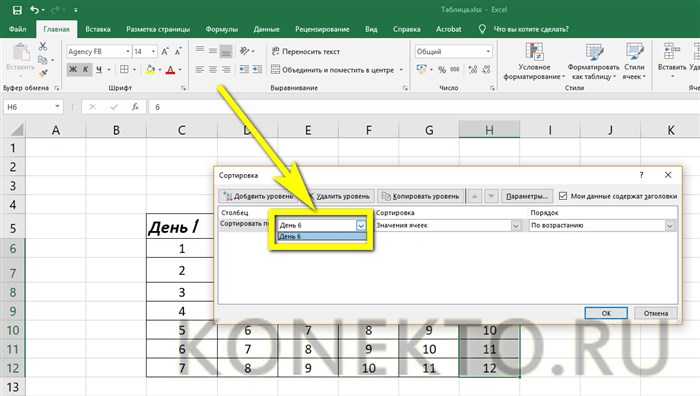The height and width of the screenshot is (396, 700).
Task: Click the Cut scissors icon
Action: coord(43,46)
